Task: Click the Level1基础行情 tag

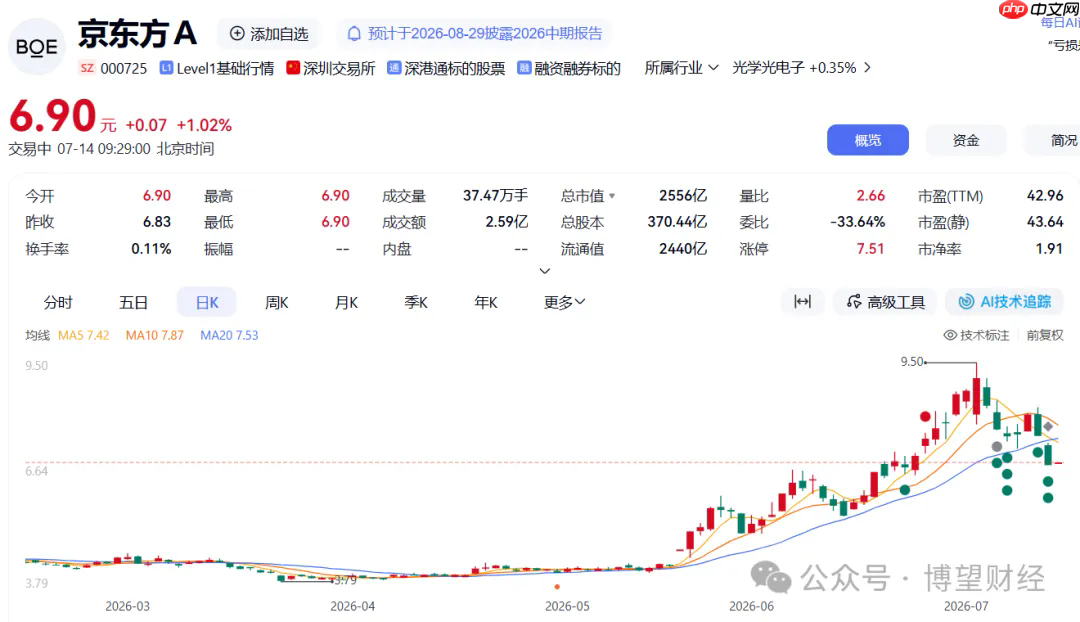Action: click(225, 68)
